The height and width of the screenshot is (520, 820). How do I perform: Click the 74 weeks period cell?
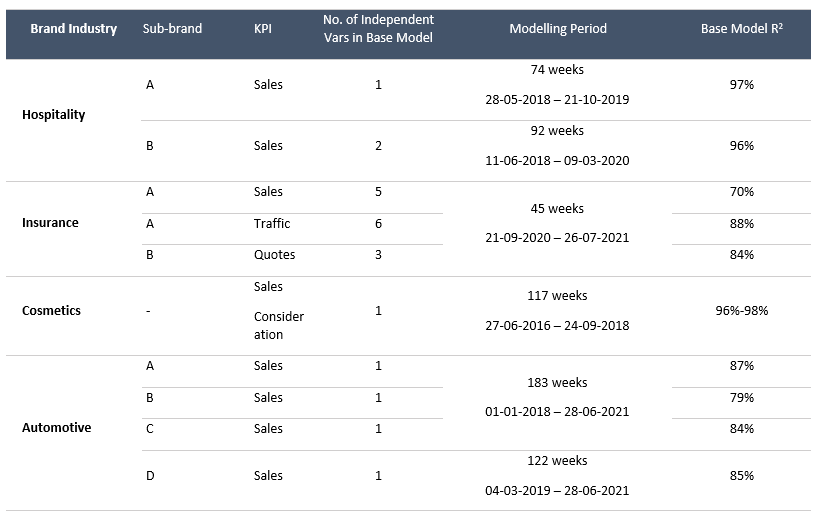[x=557, y=70]
